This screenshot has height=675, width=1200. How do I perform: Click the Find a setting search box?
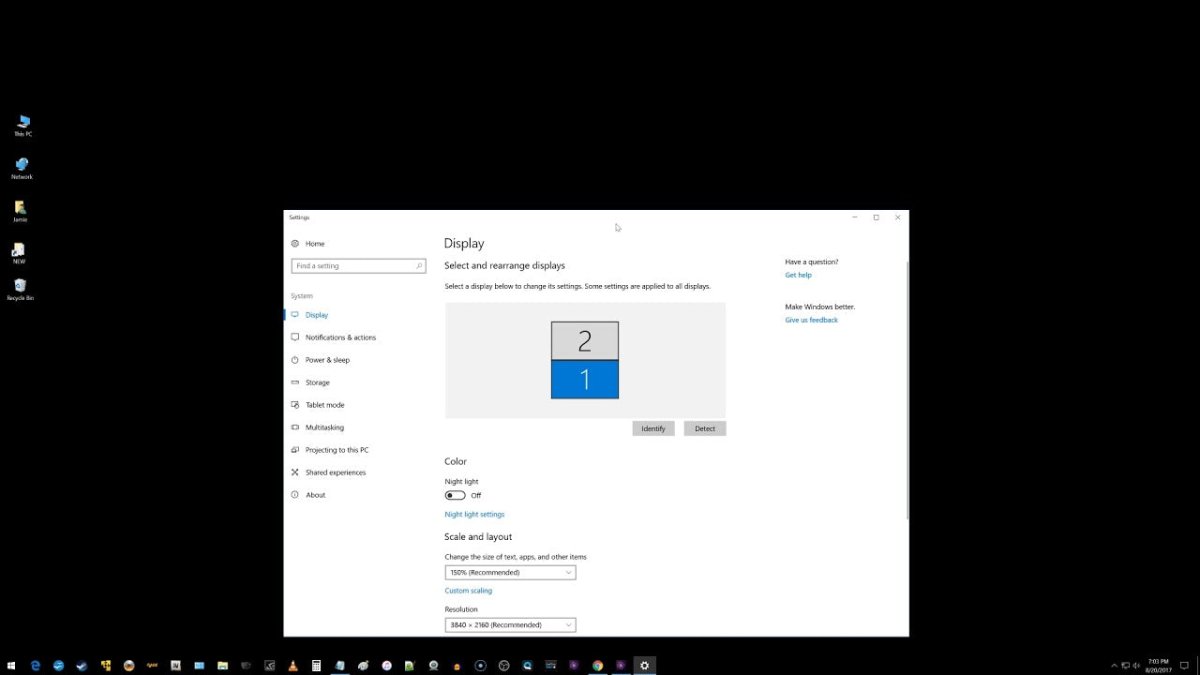[x=358, y=265]
